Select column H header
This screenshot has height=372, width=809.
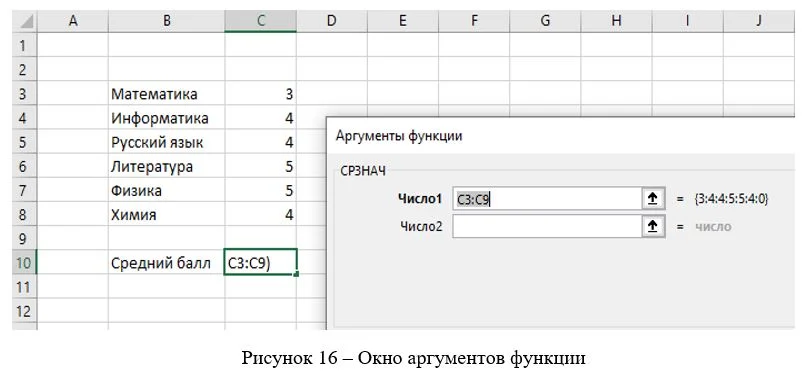click(x=616, y=22)
